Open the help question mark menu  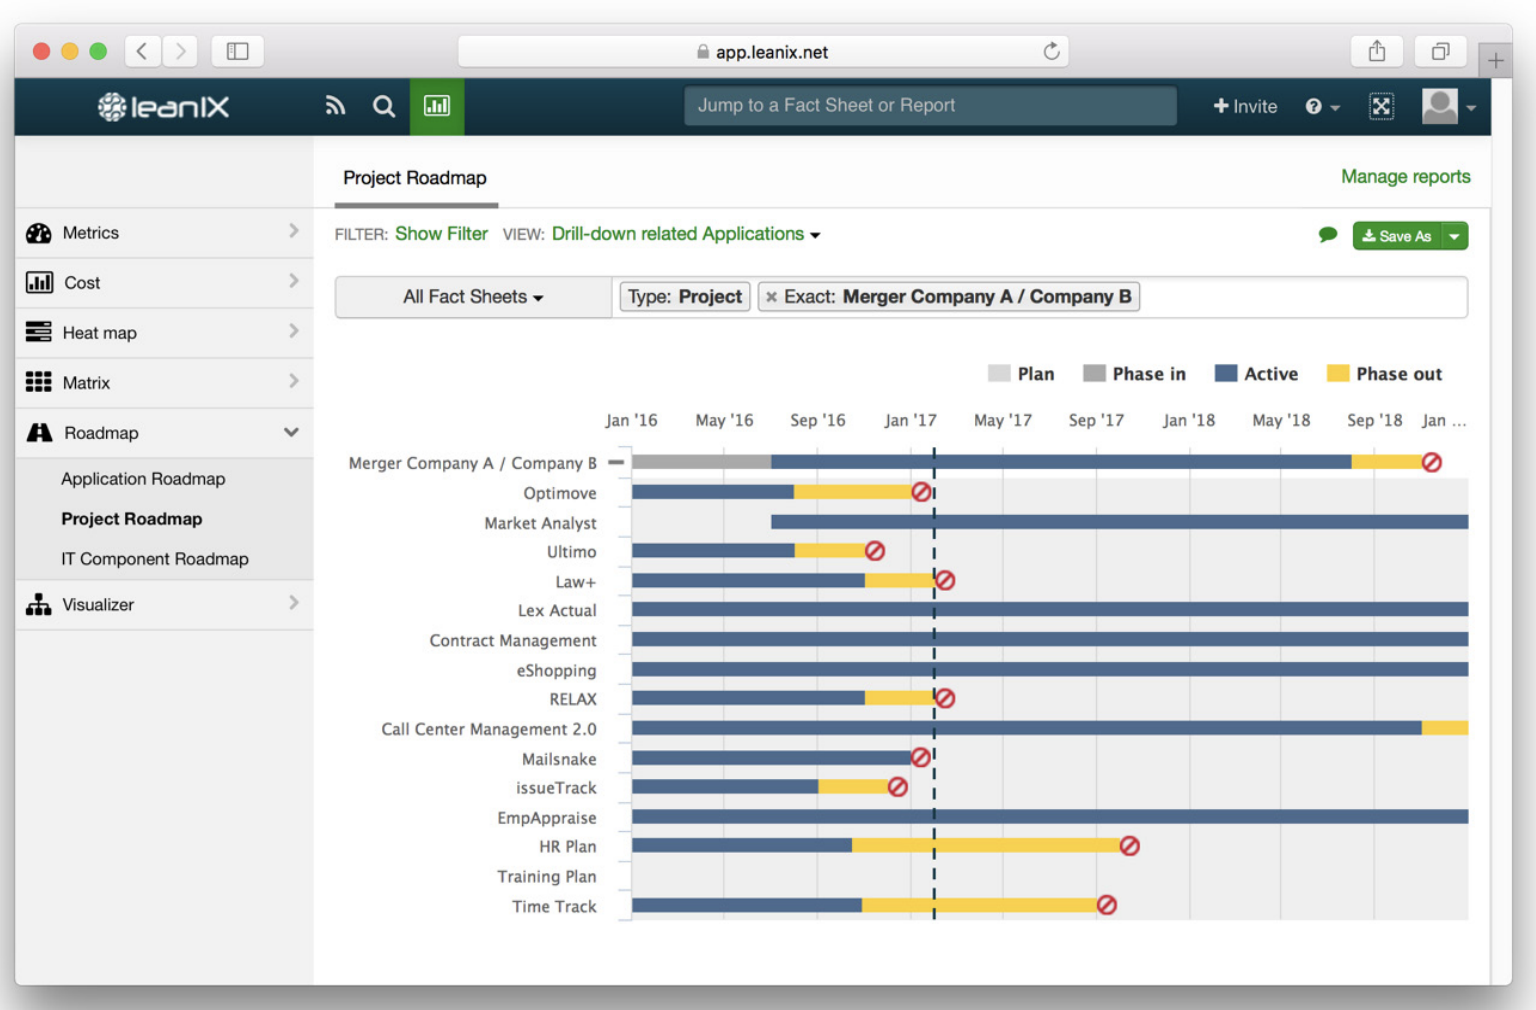click(1322, 106)
